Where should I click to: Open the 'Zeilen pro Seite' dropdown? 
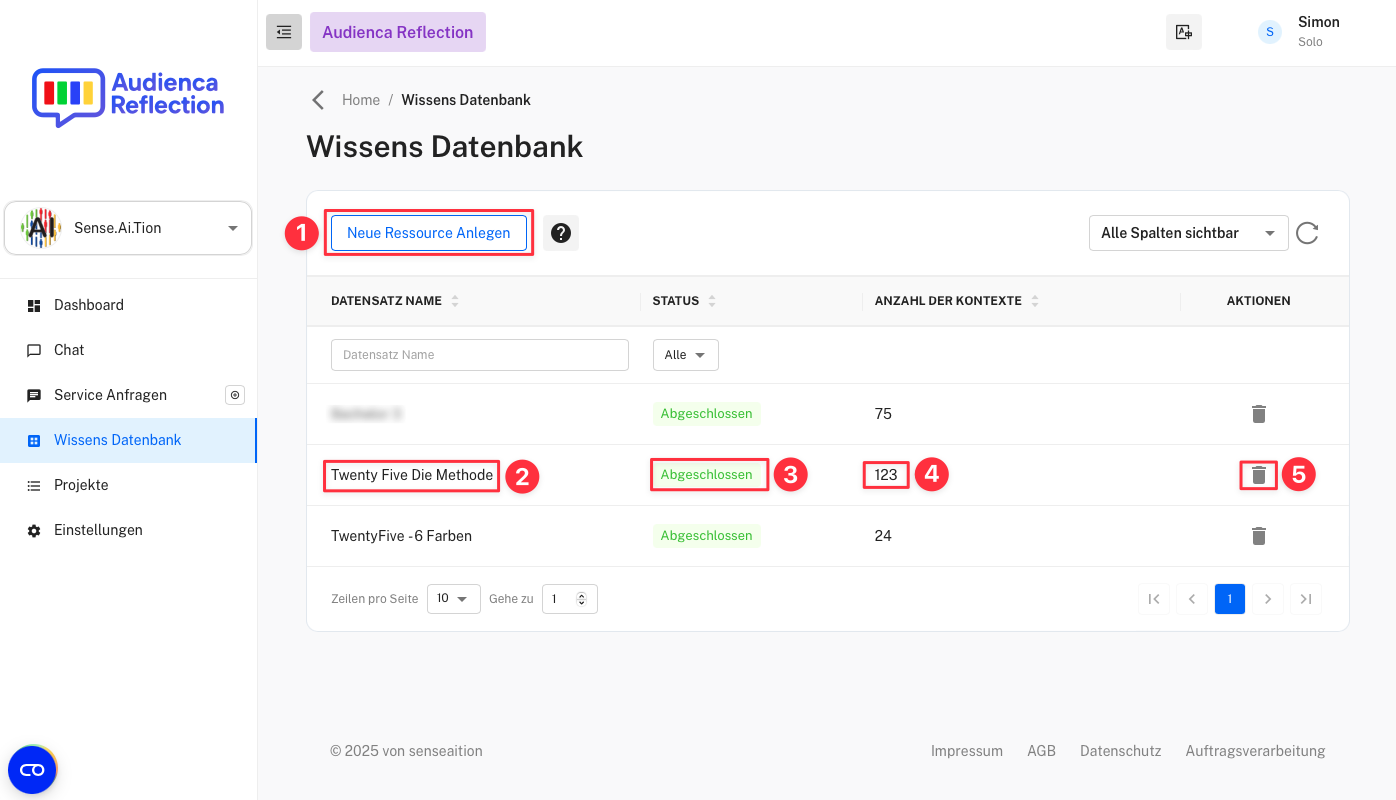click(453, 598)
